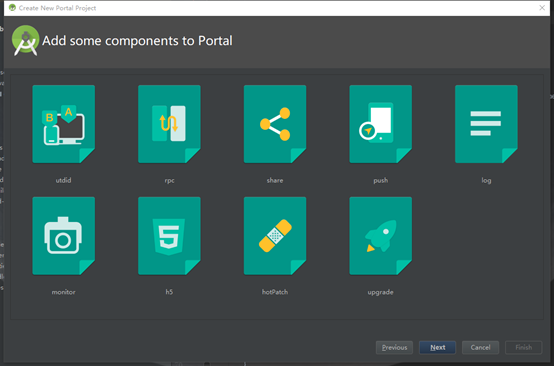Close the Create New Portal Project dialog
Image resolution: width=554 pixels, height=366 pixels.
pyautogui.click(x=542, y=8)
